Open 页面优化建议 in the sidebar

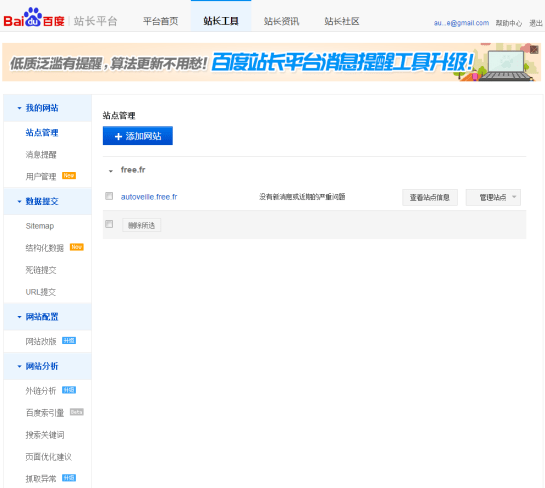pyautogui.click(x=49, y=457)
